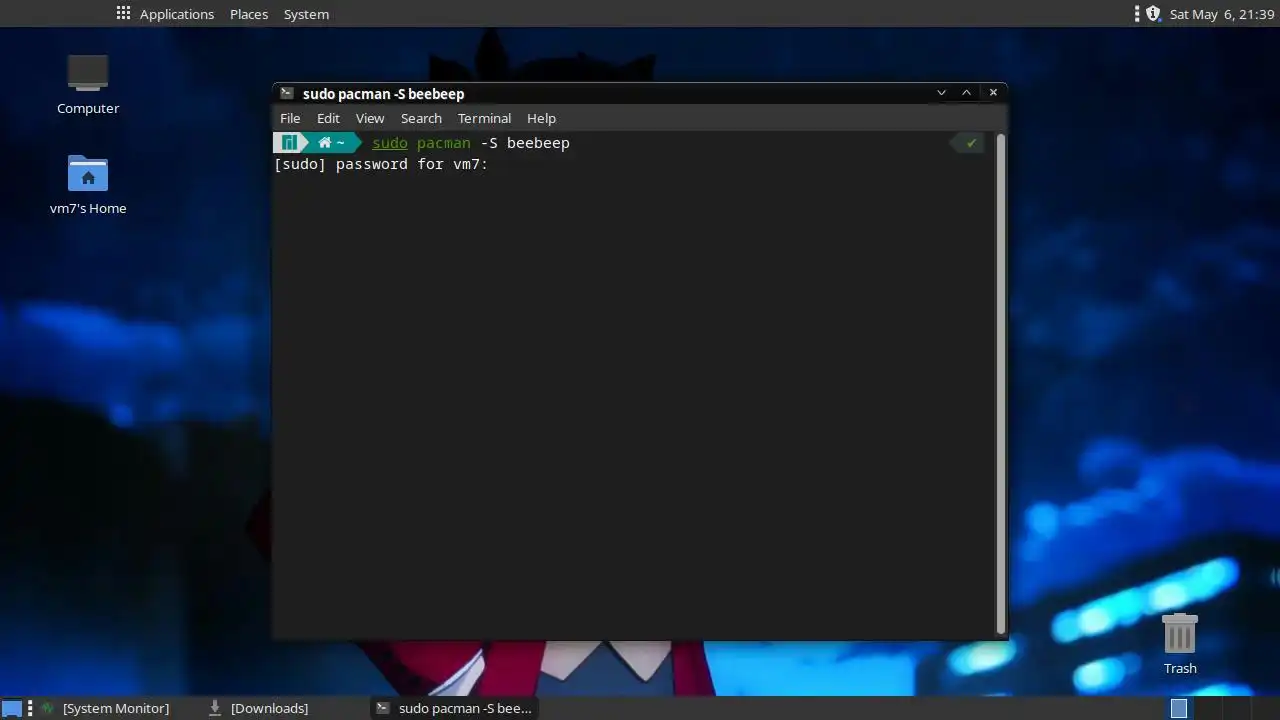Open the Trash desktop icon
The width and height of the screenshot is (1280, 720).
point(1180,644)
